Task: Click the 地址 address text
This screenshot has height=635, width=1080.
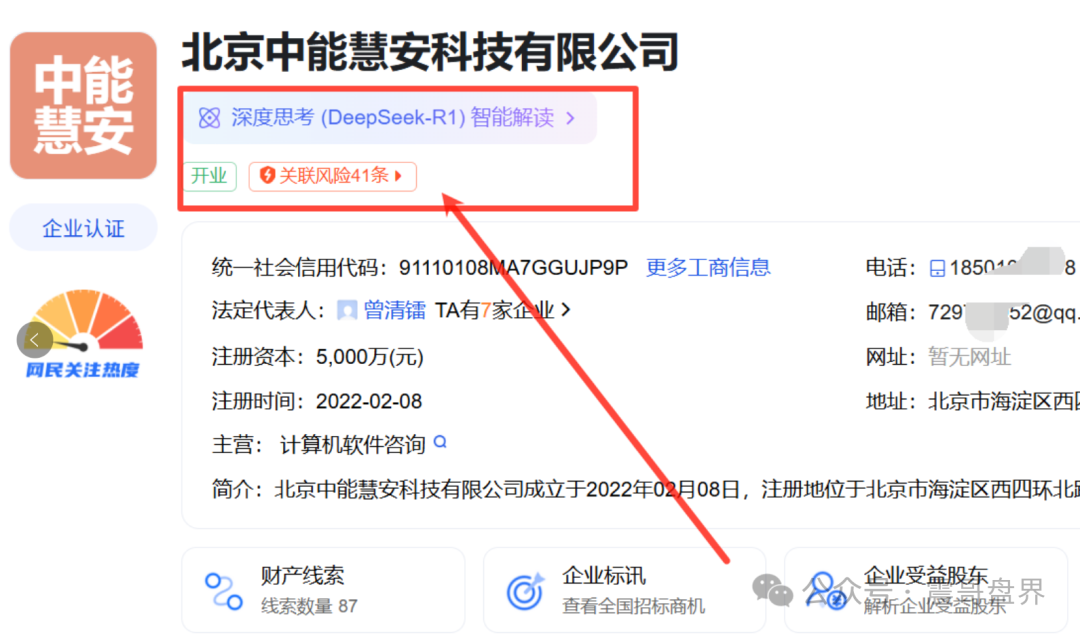Action: coord(1004,402)
